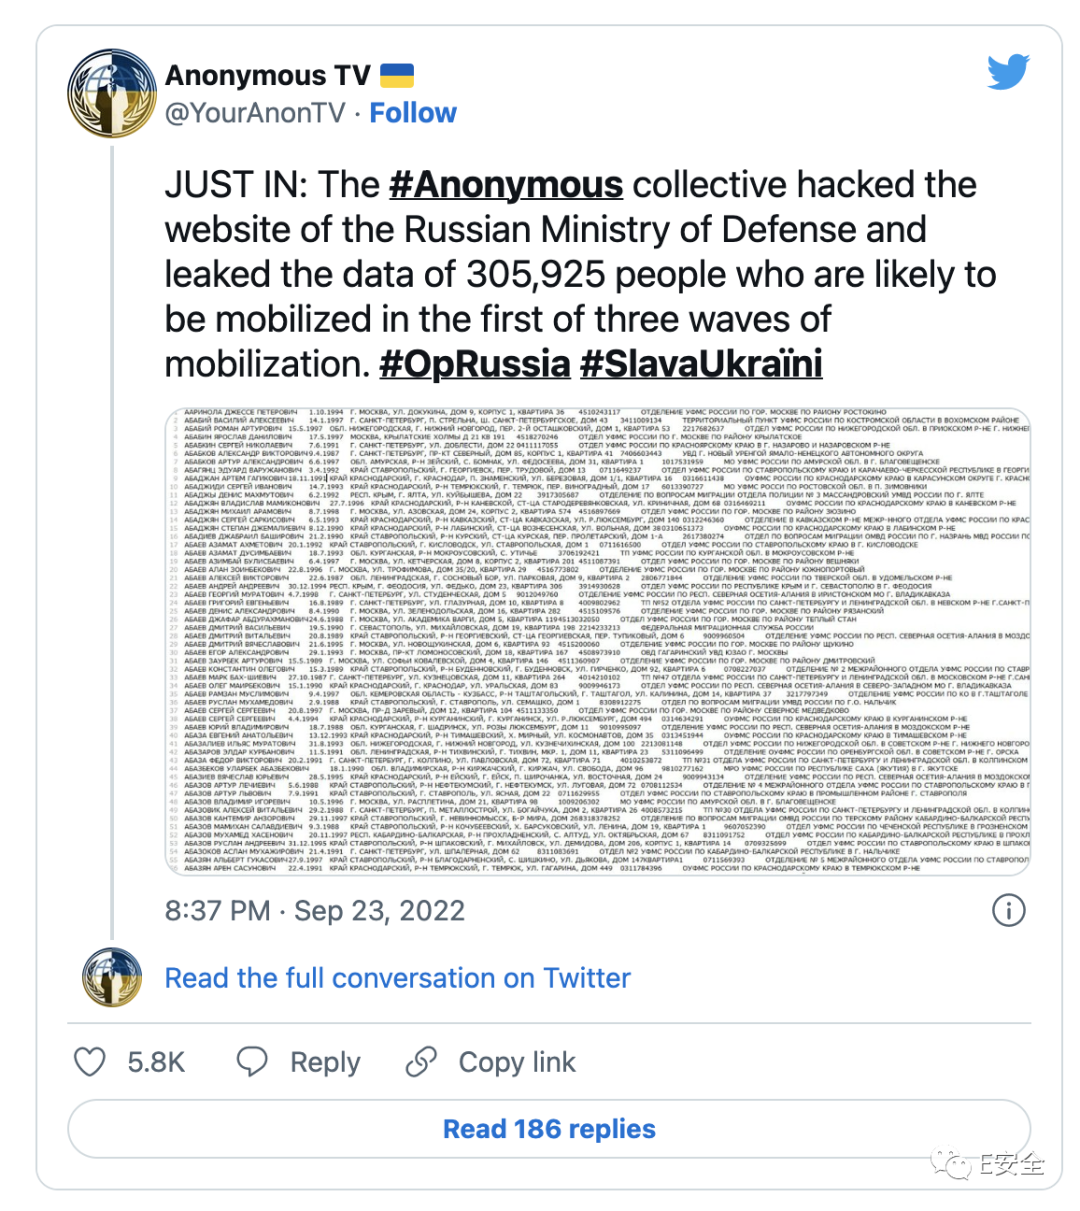Click small avatar beside full conversation link
This screenshot has width=1080, height=1211.
coord(111,977)
